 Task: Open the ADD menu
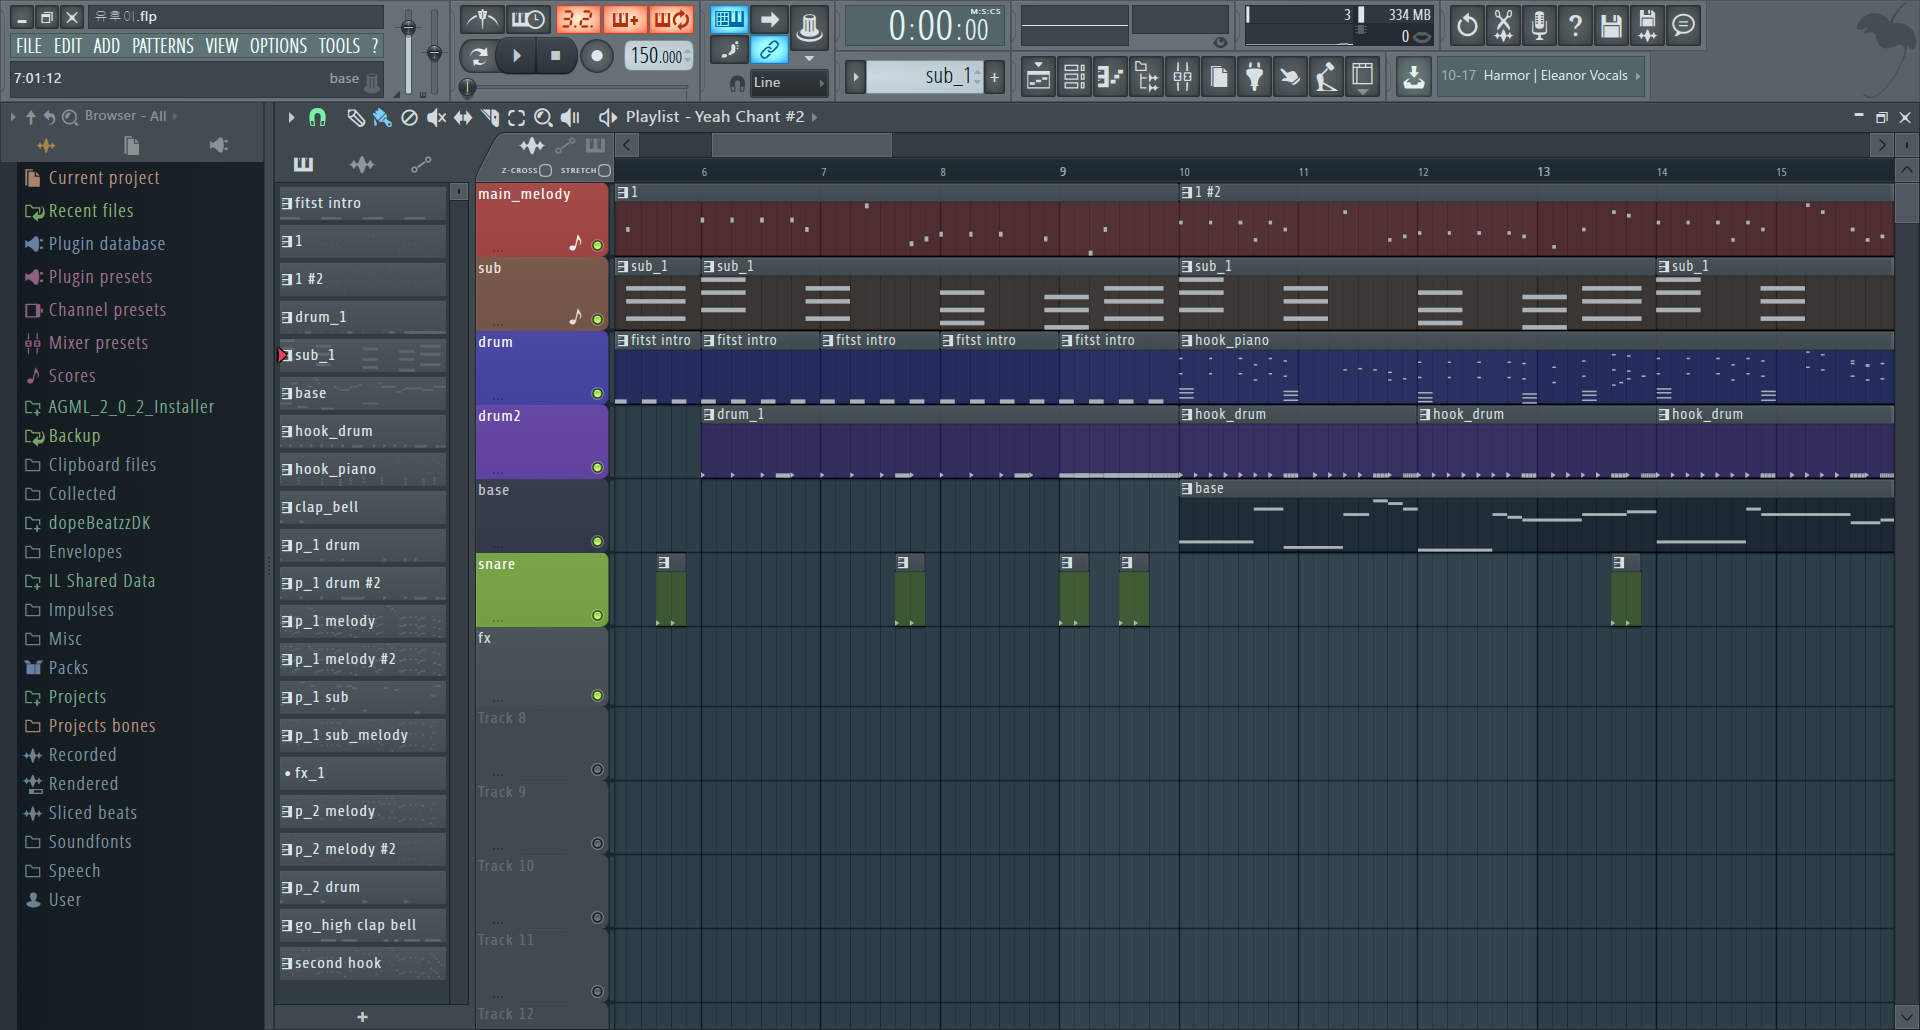point(107,46)
